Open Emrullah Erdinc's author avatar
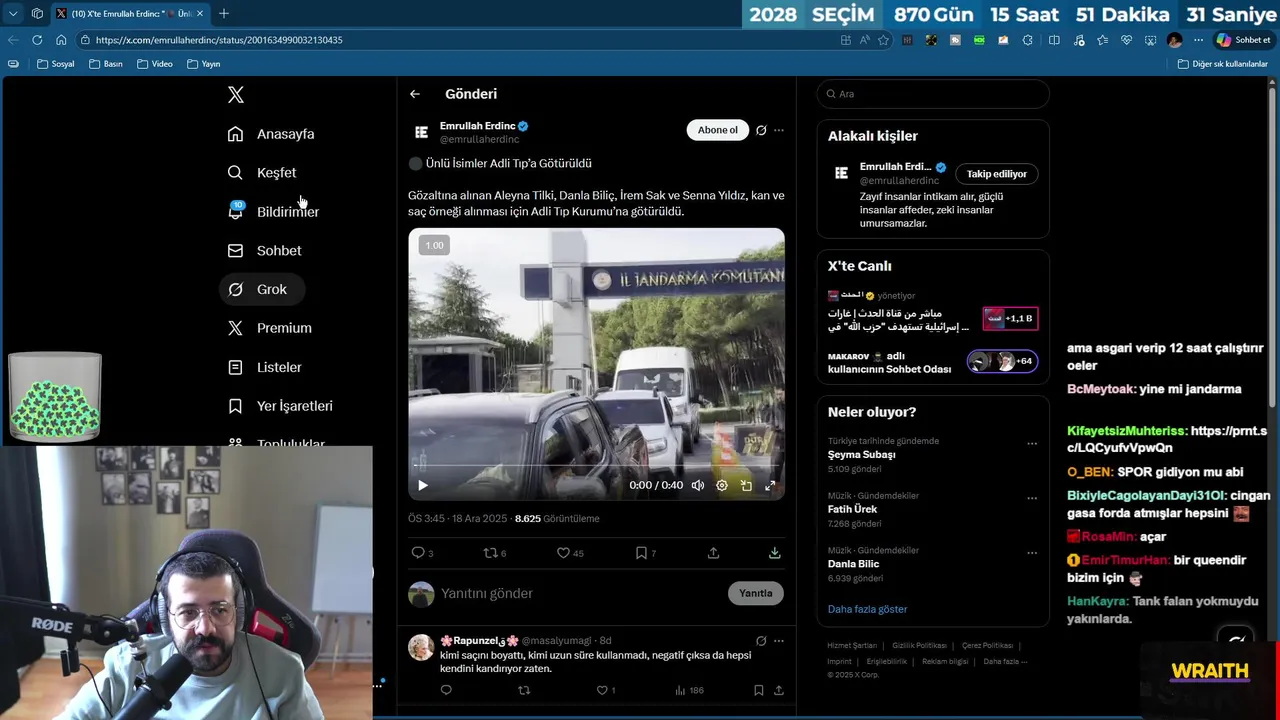The image size is (1280, 720). pyautogui.click(x=421, y=132)
